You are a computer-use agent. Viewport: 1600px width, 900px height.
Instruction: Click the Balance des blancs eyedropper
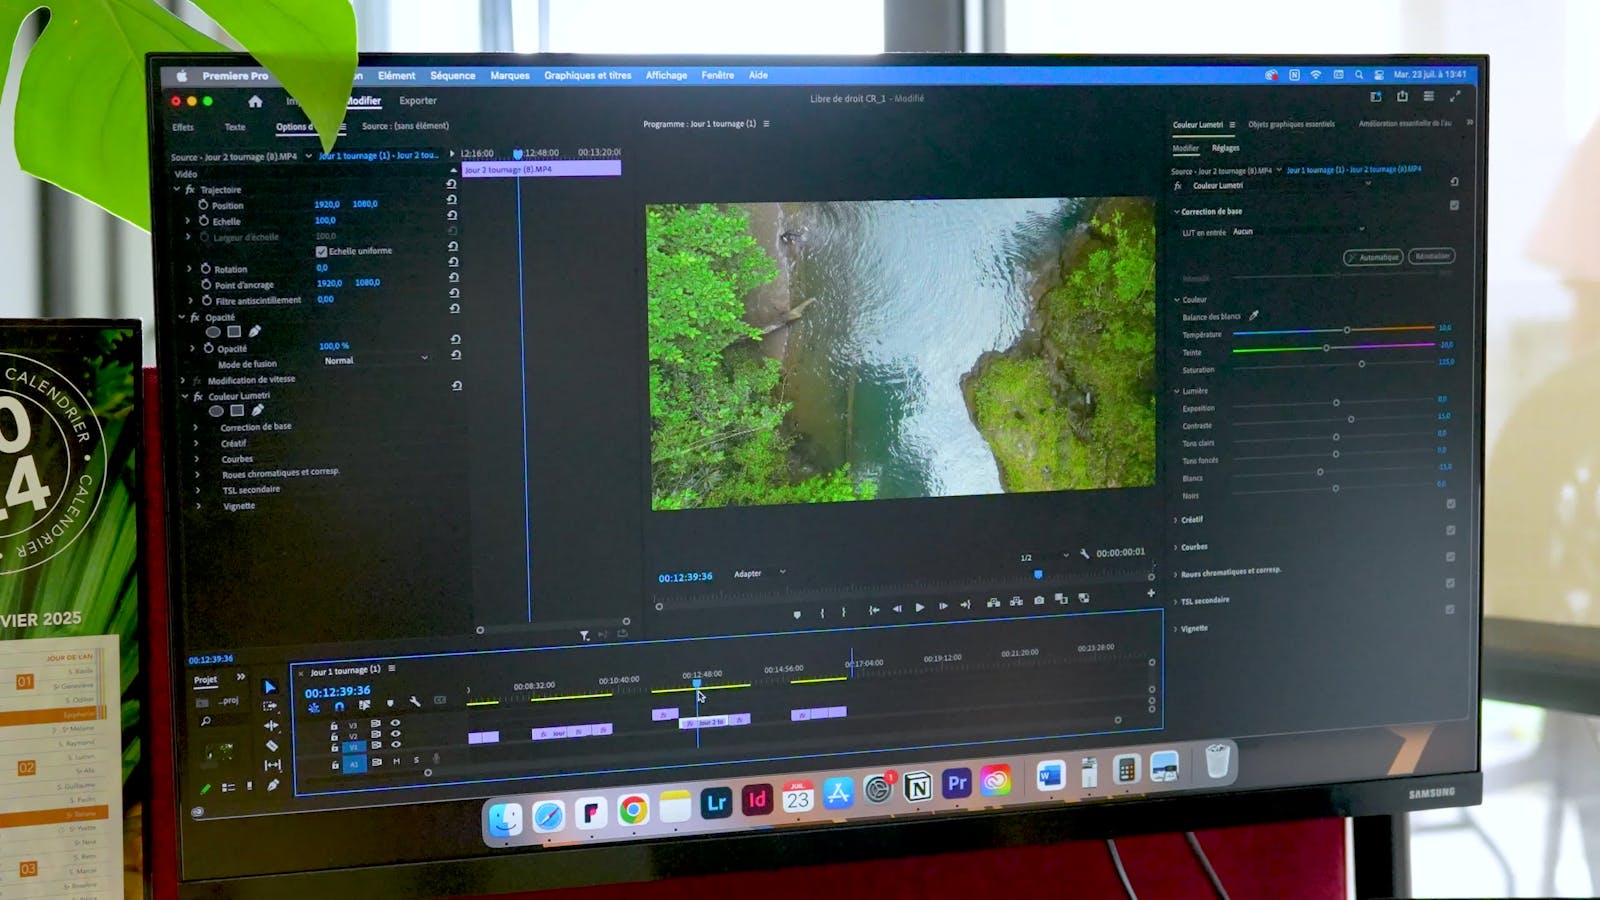pos(1253,316)
